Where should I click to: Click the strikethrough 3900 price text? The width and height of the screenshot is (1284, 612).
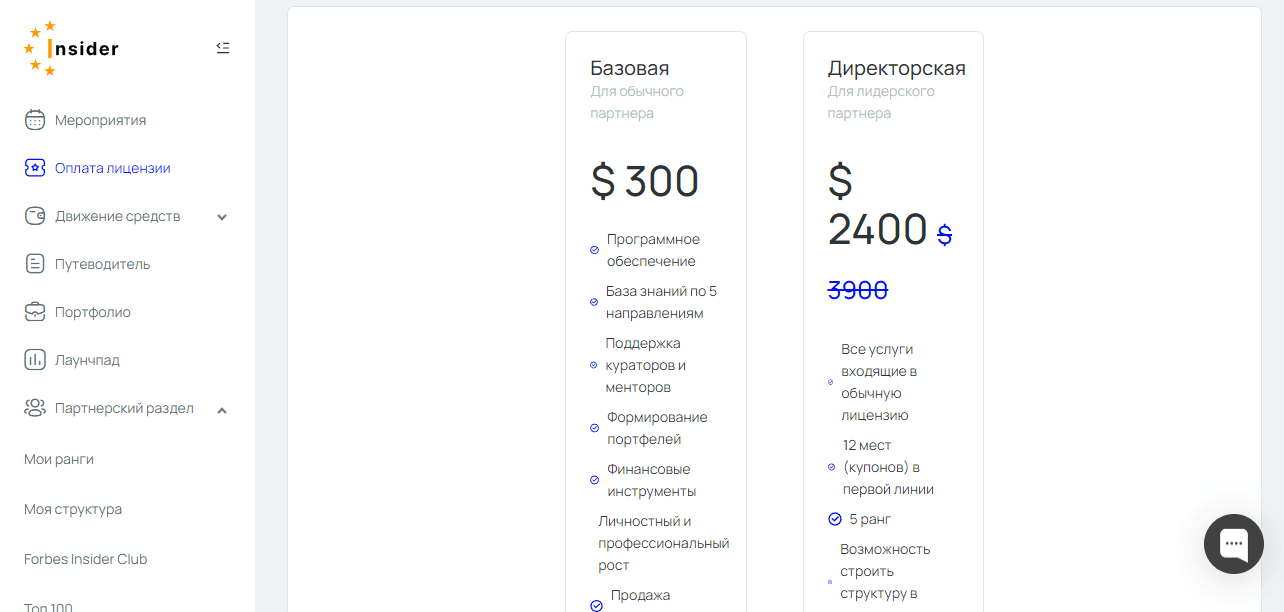(857, 289)
